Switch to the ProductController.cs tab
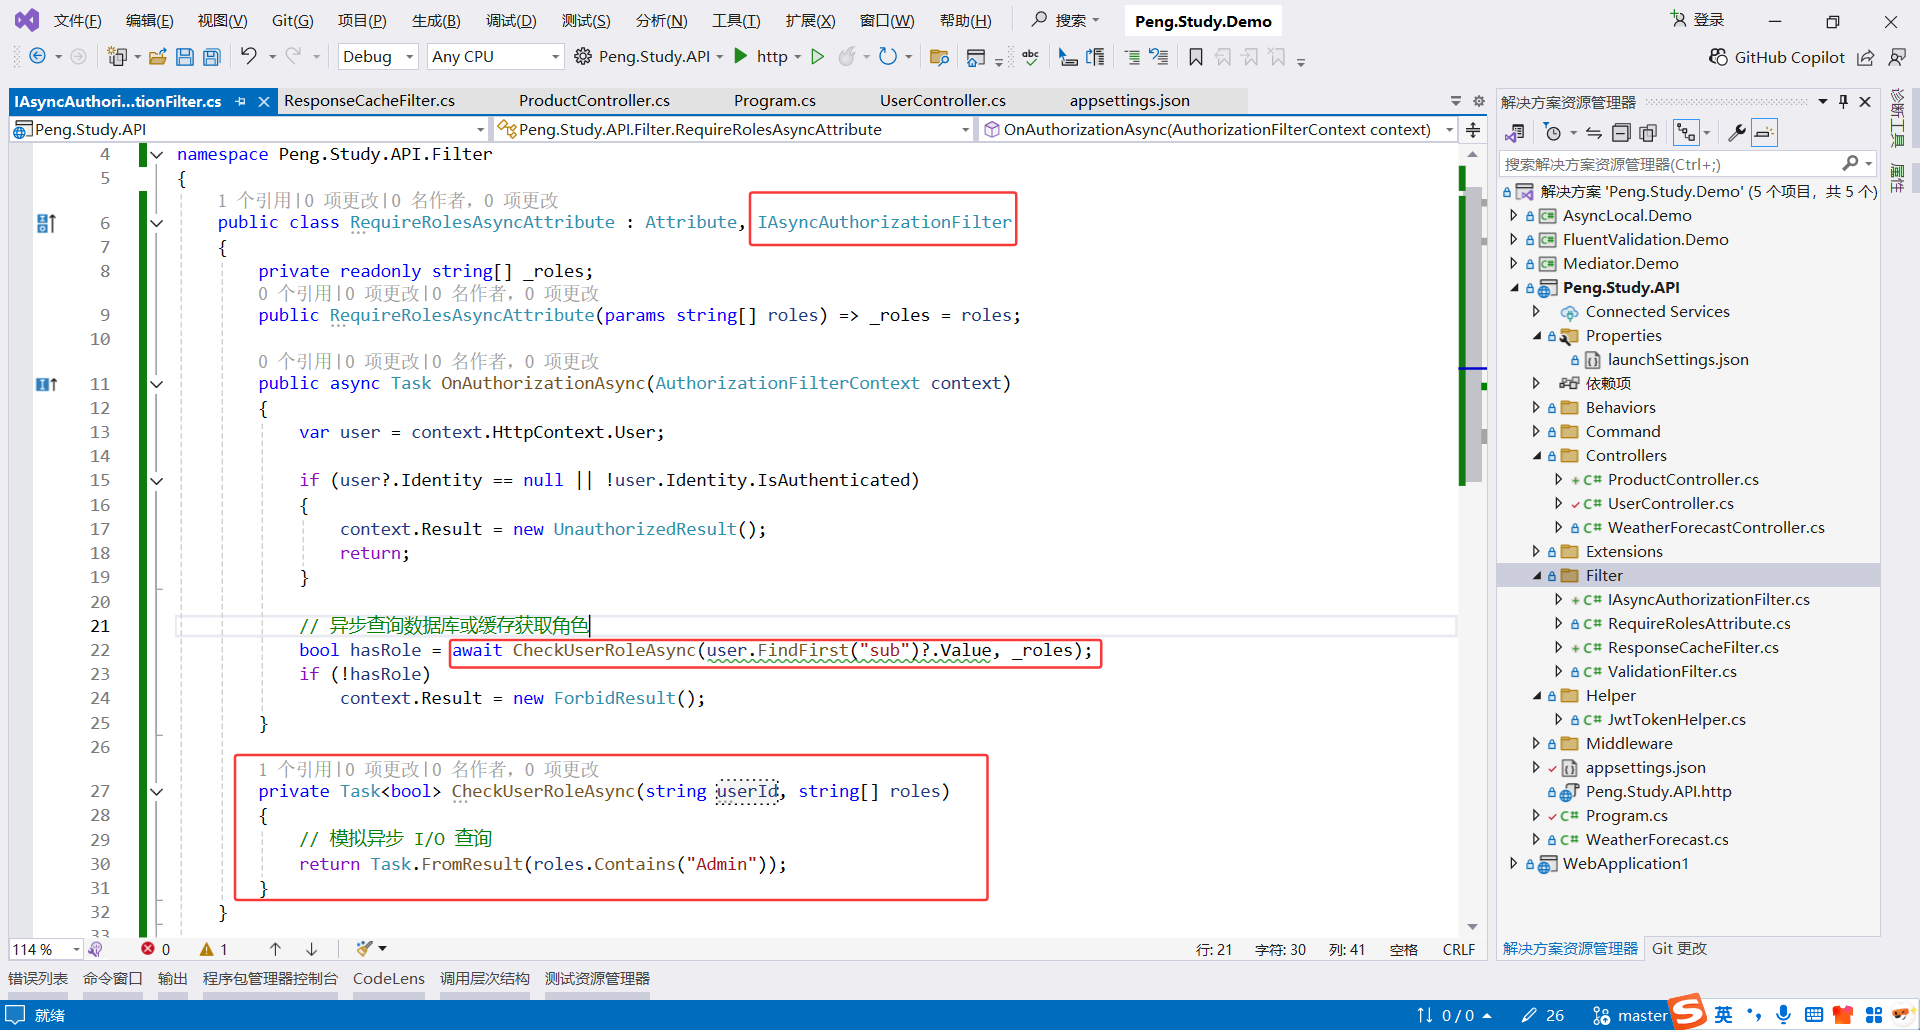The image size is (1920, 1030). pos(594,101)
